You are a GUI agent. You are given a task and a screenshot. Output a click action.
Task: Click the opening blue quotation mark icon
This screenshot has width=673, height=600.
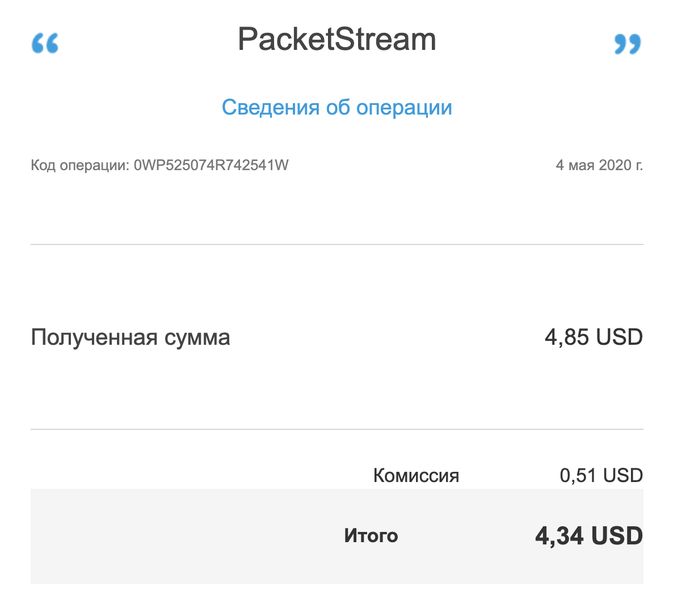45,44
